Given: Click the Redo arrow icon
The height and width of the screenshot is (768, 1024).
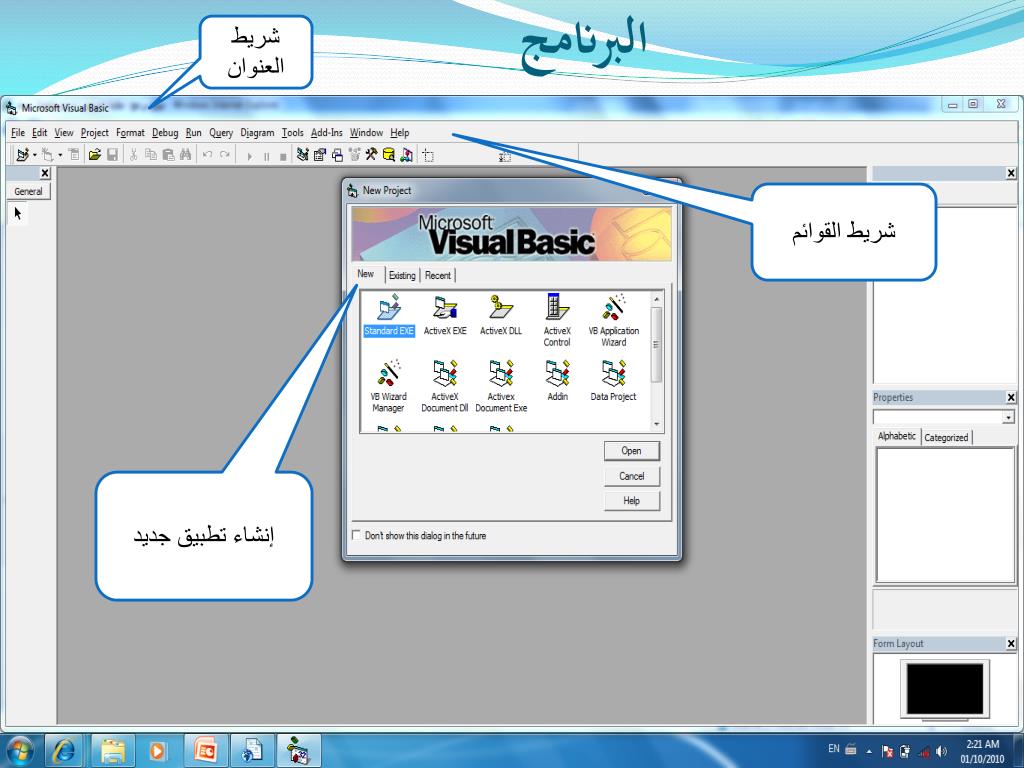Looking at the screenshot, I should 225,155.
